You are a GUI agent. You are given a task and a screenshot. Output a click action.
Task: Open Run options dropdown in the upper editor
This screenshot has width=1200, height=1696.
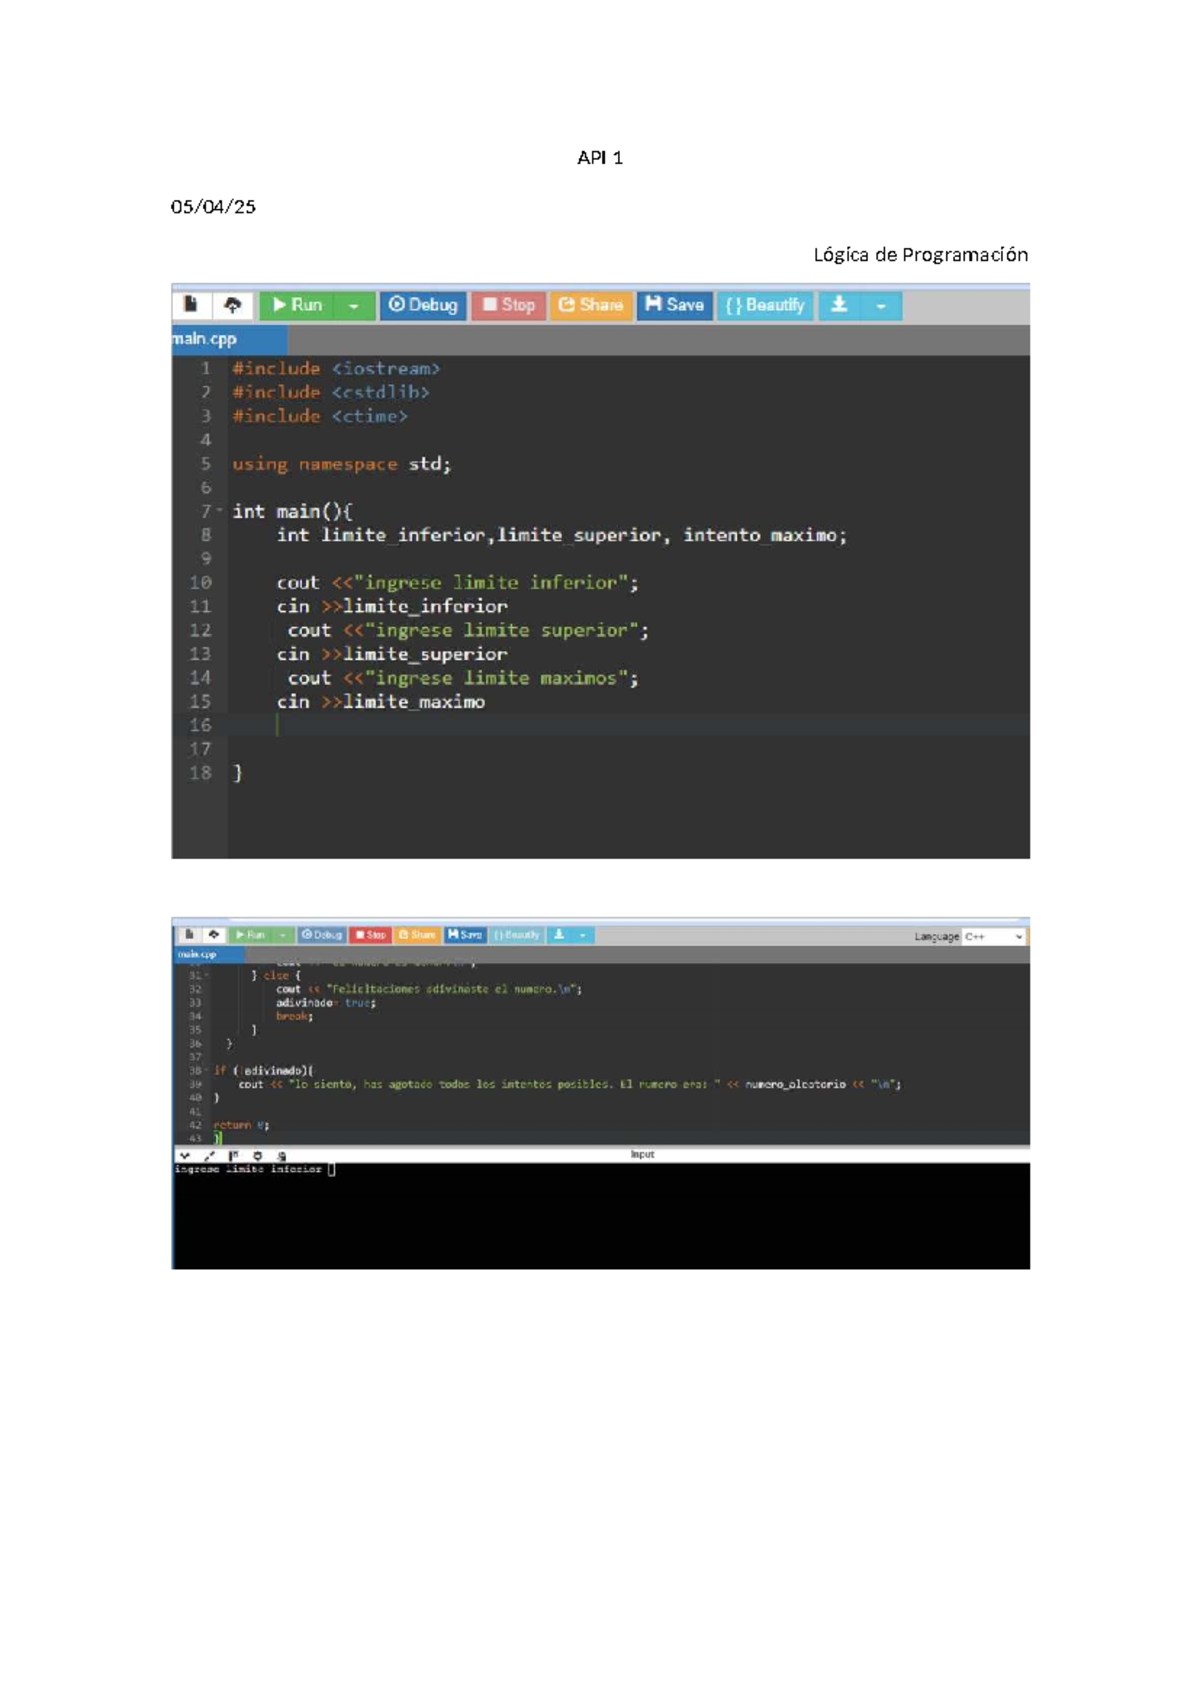[x=354, y=305]
